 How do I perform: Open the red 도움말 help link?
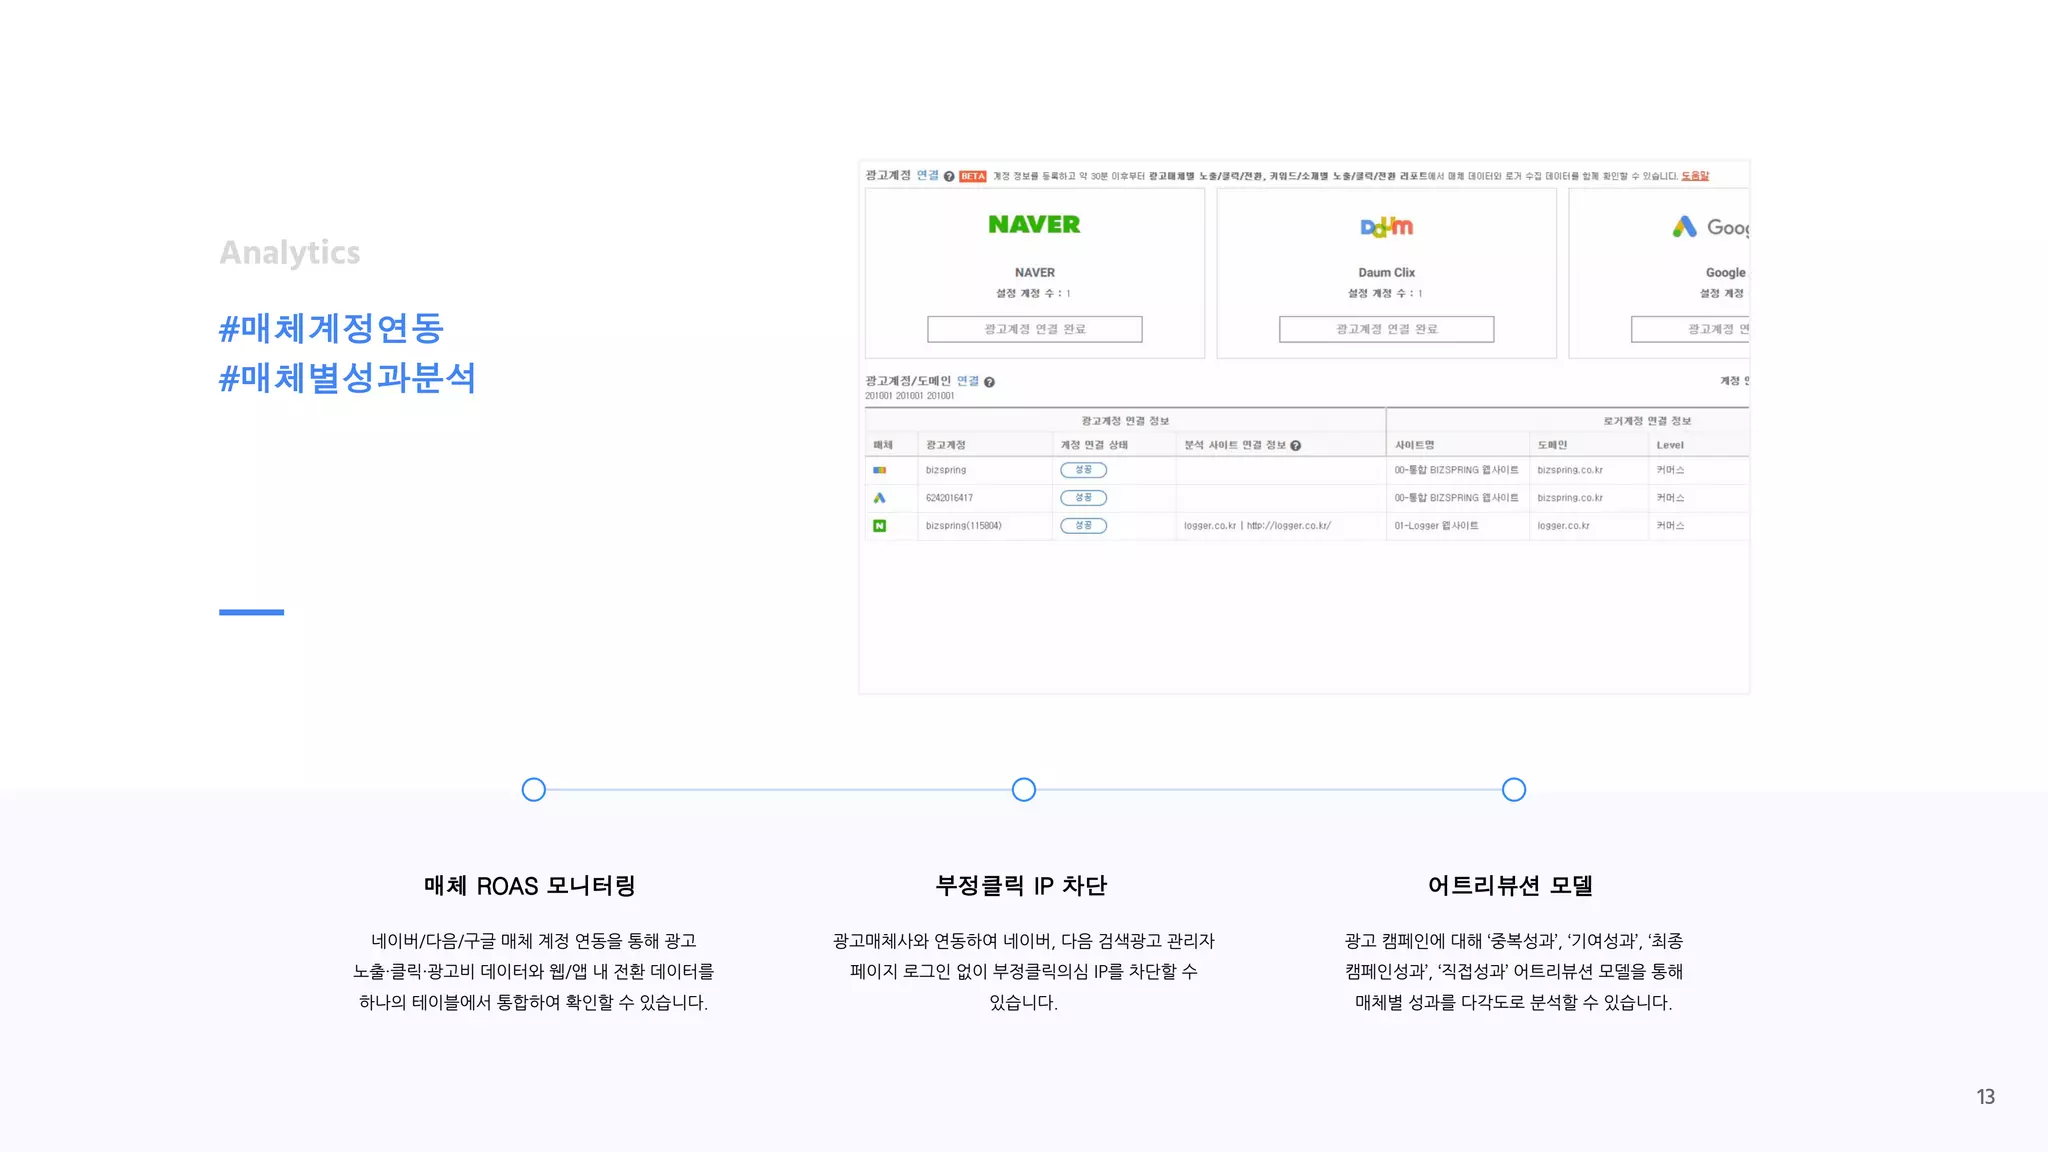(1695, 176)
